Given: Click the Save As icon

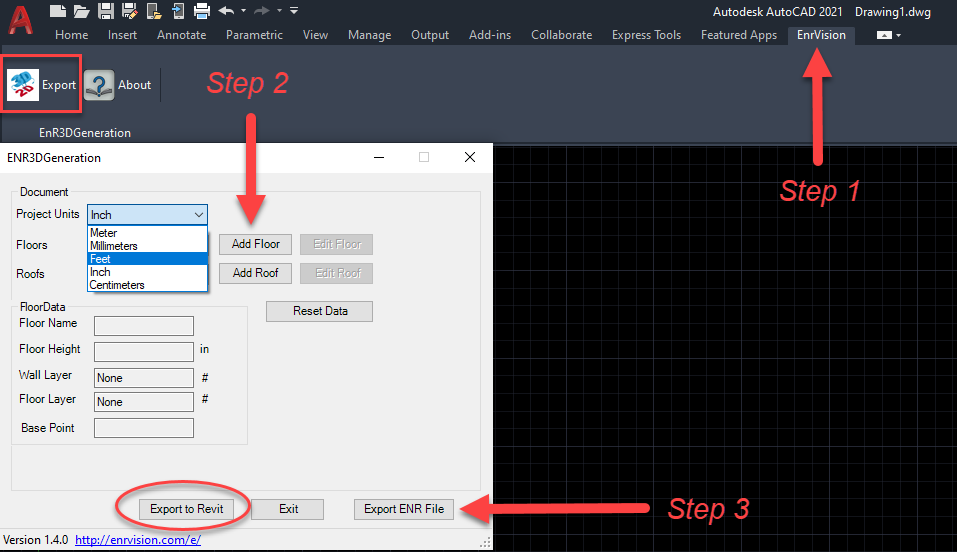Looking at the screenshot, I should tap(130, 11).
